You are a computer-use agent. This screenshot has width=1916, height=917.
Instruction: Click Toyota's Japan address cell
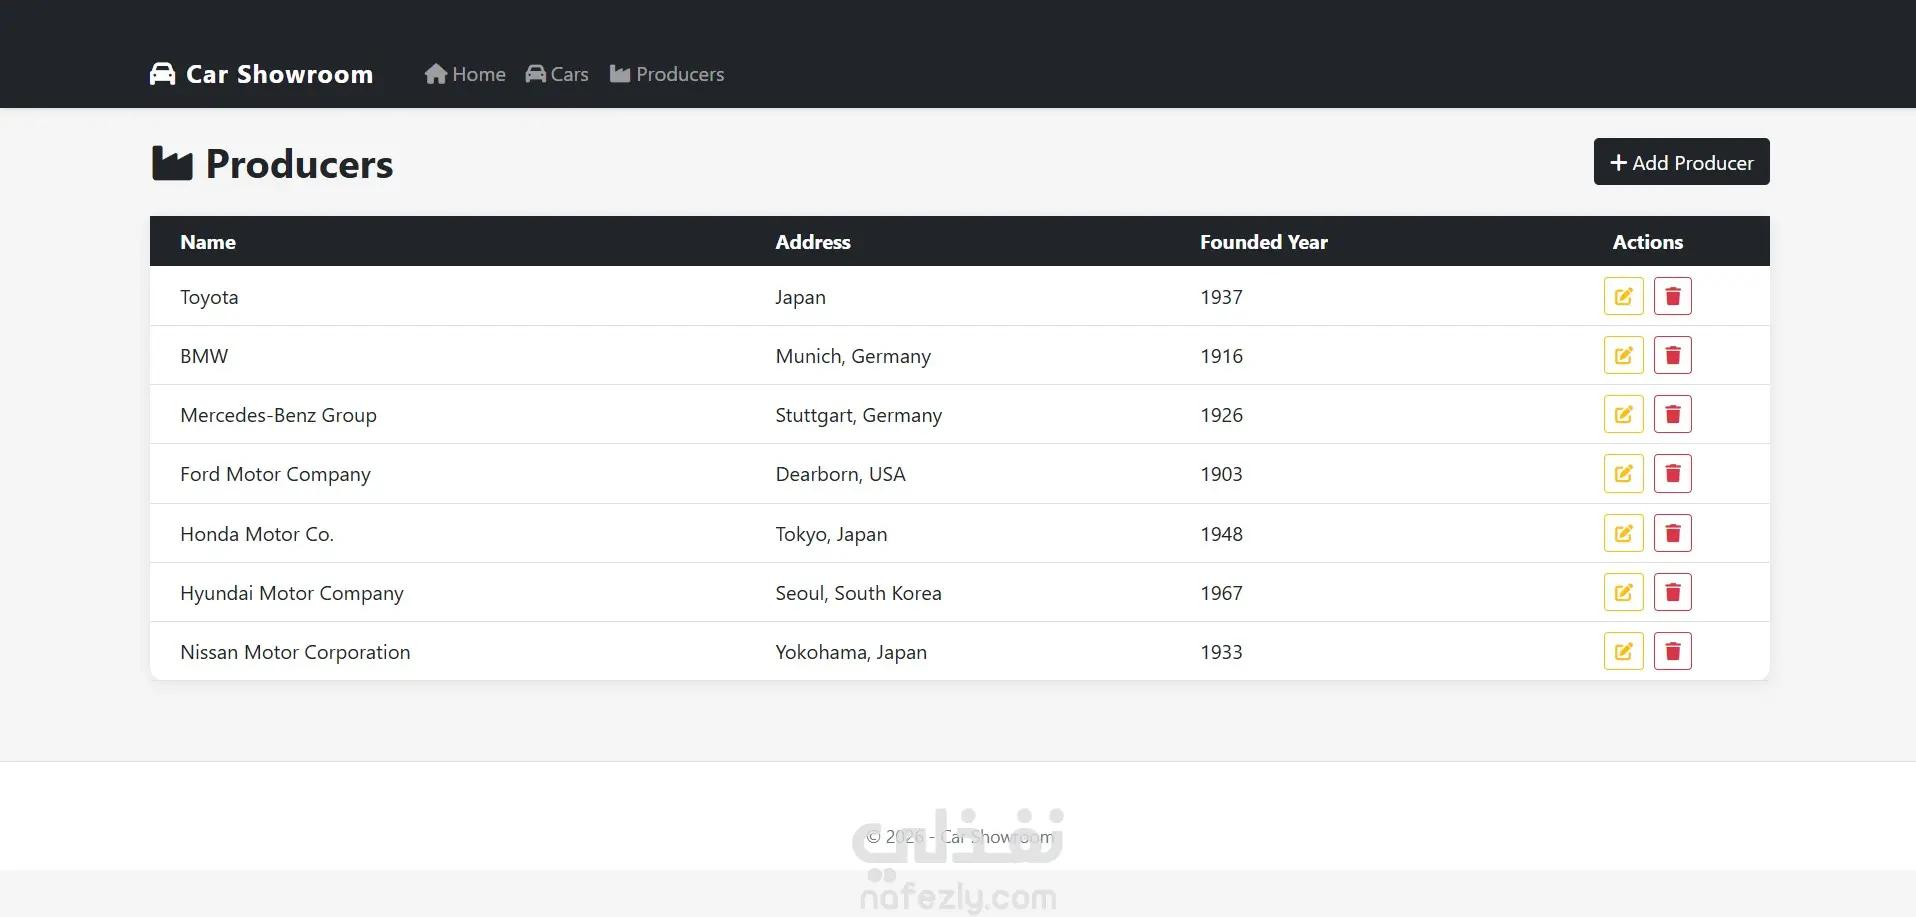tap(801, 297)
